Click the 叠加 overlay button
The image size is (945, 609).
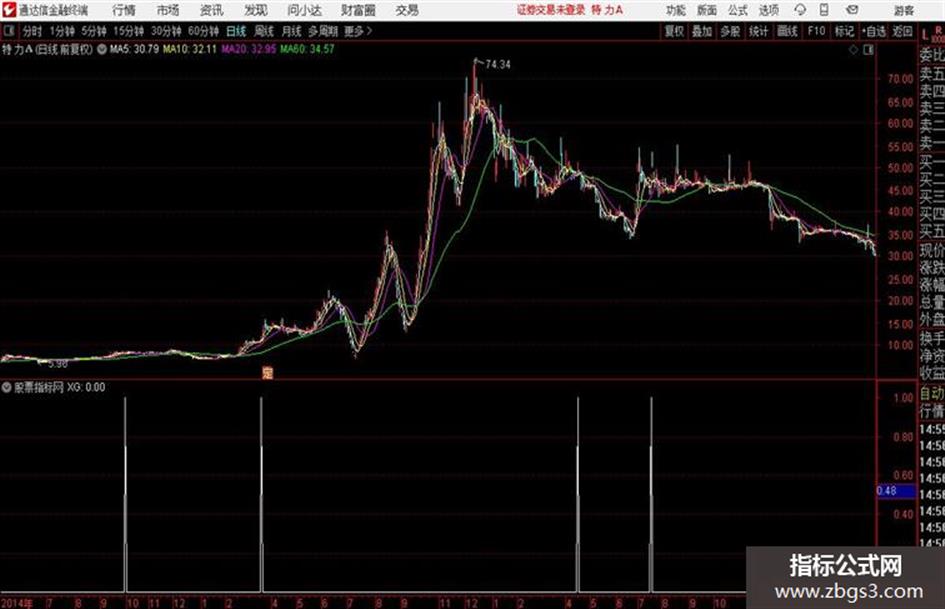(702, 31)
